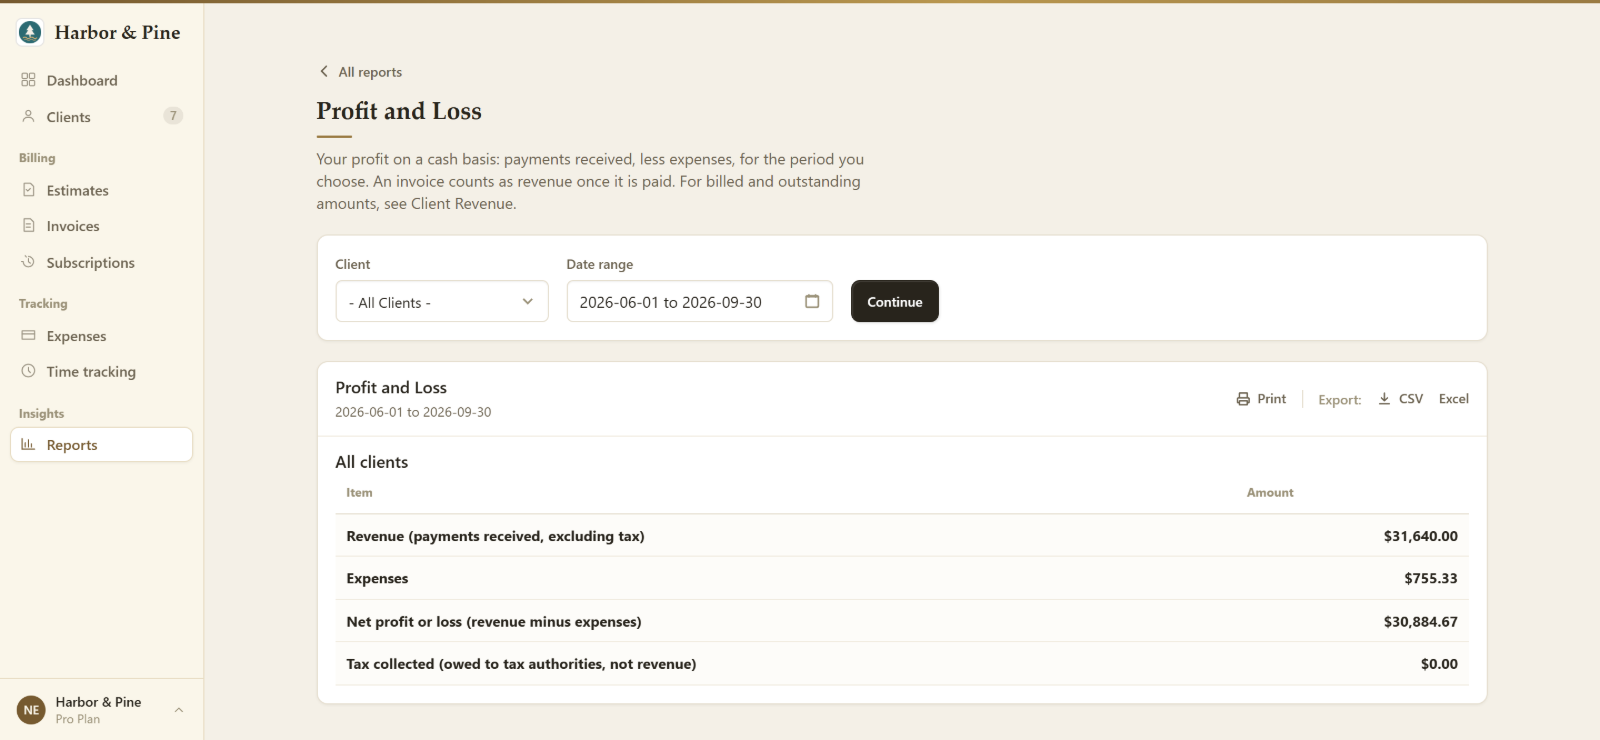The image size is (1600, 740).
Task: Click the tax collected amount $0.00
Action: (x=1439, y=664)
